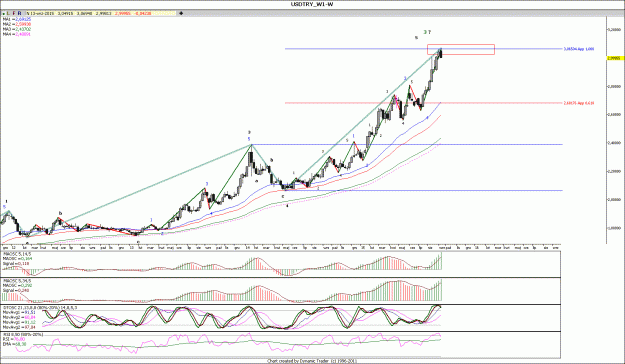625x364 pixels.
Task: Click the RSI indicator panel title
Action: point(23,334)
